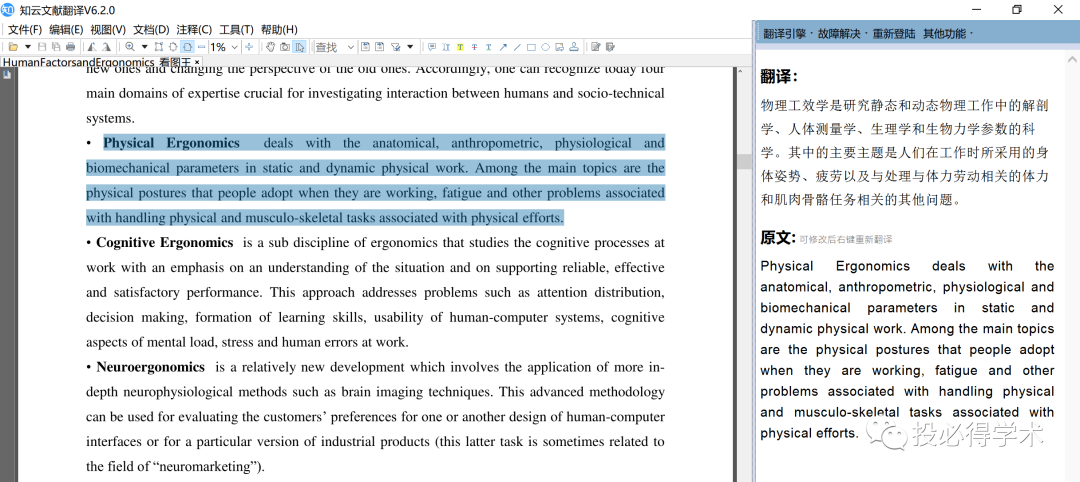1080x482 pixels.
Task: Open the 编辑(E) menu
Action: tap(66, 30)
